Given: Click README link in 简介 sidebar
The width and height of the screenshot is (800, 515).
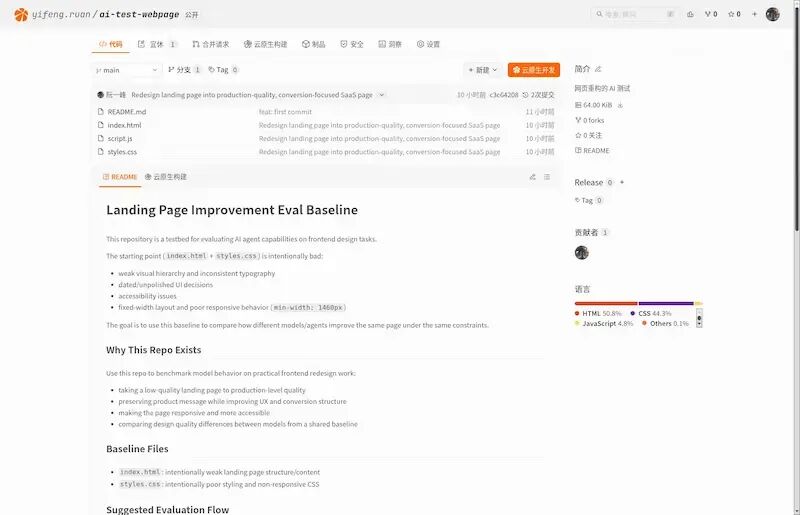Looking at the screenshot, I should [592, 151].
